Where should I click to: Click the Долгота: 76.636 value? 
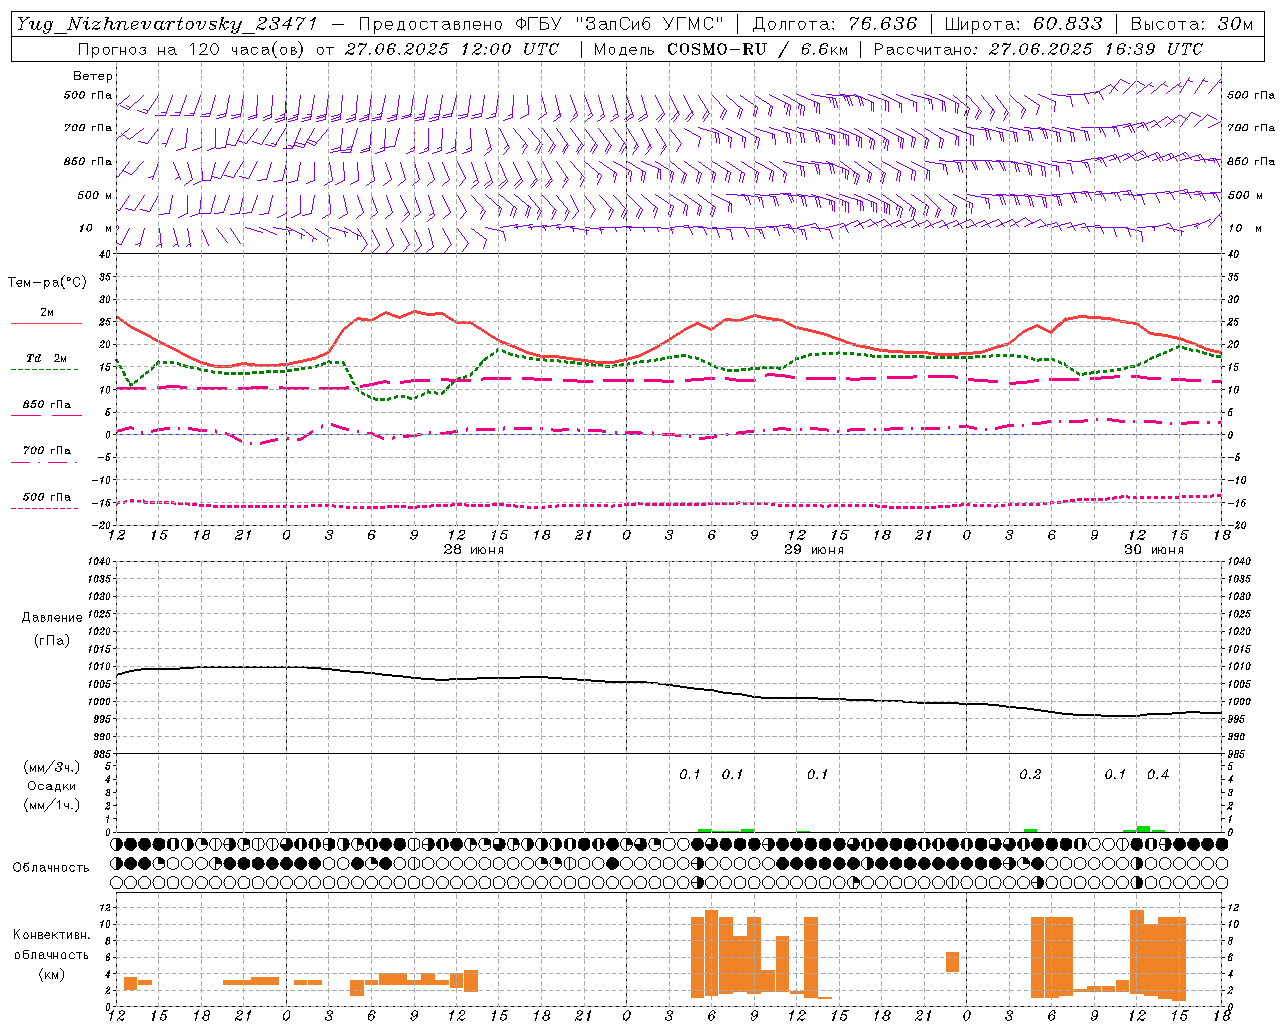click(x=834, y=24)
